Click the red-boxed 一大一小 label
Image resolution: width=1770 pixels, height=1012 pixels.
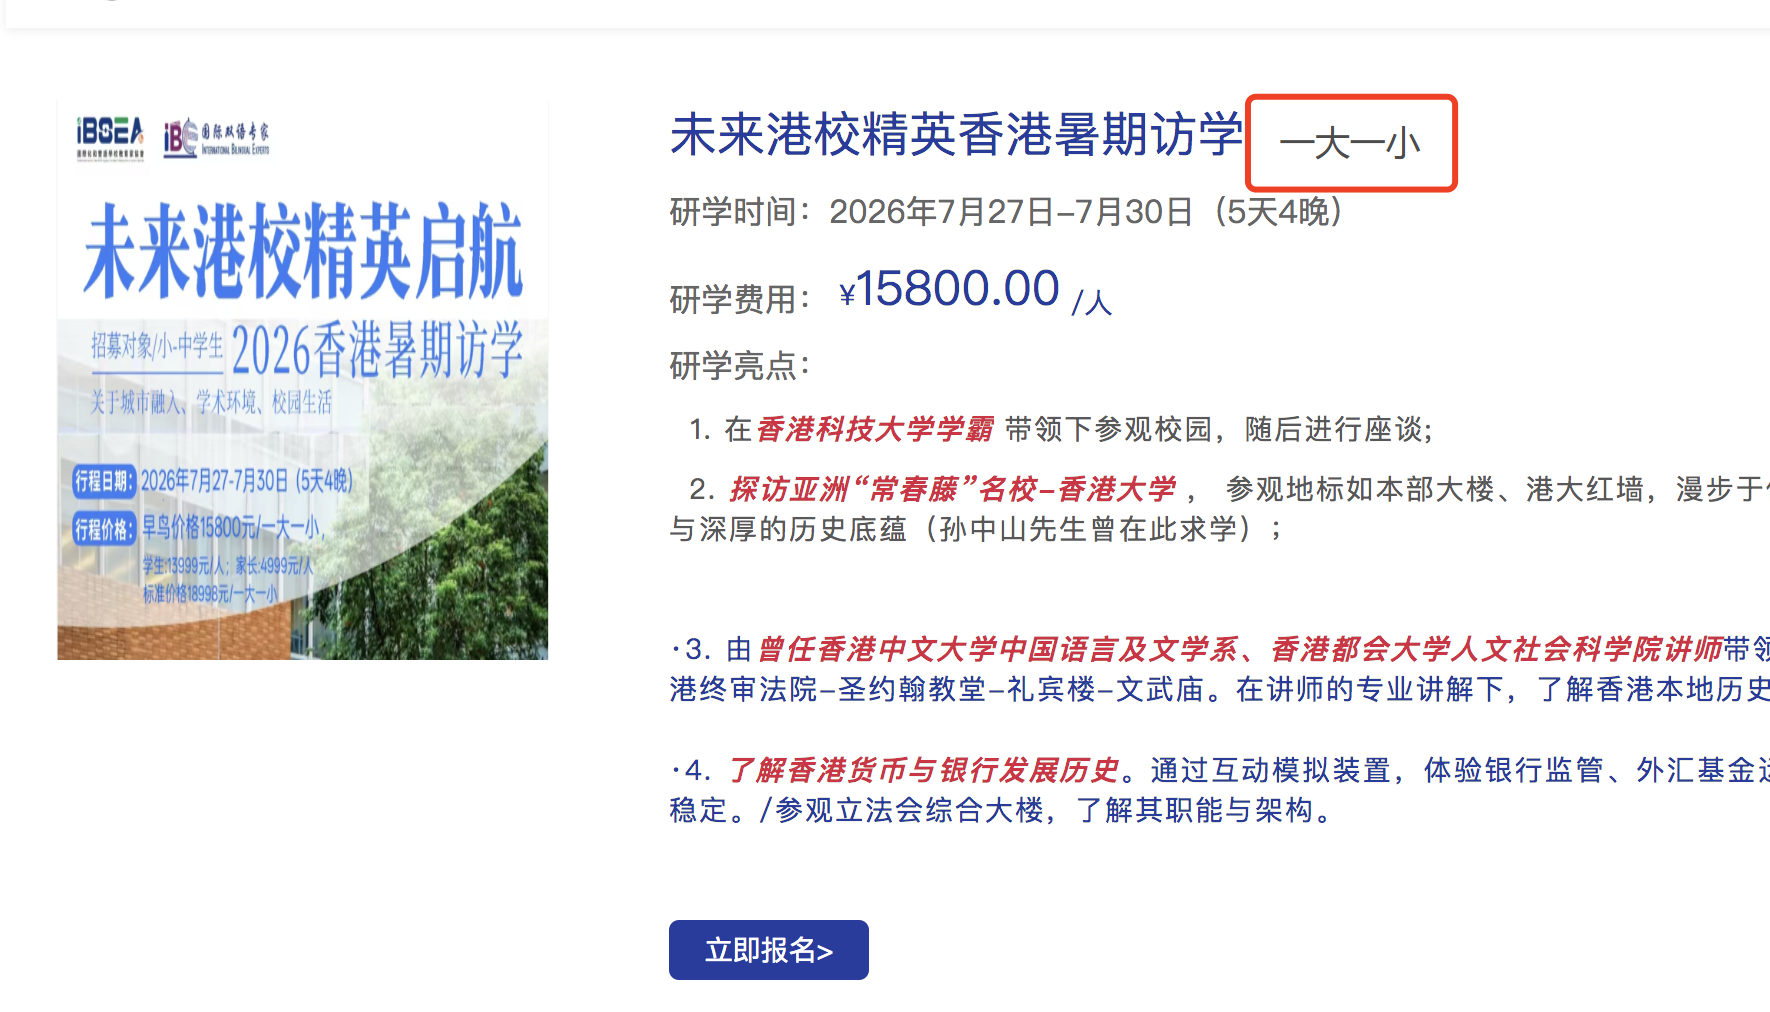(1350, 144)
